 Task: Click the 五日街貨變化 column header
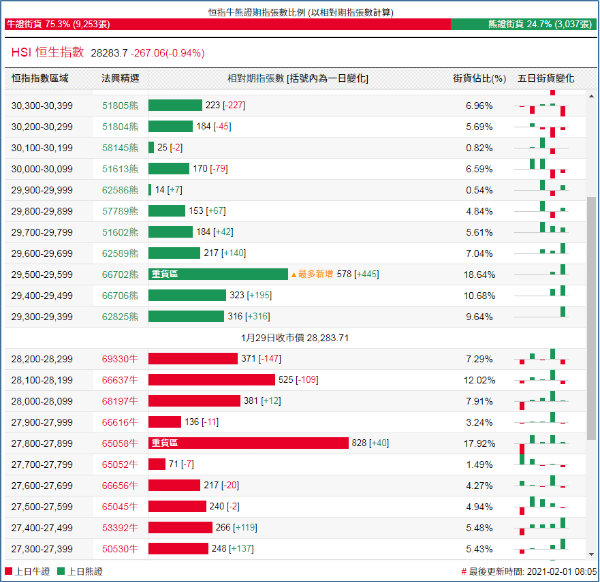[x=546, y=78]
